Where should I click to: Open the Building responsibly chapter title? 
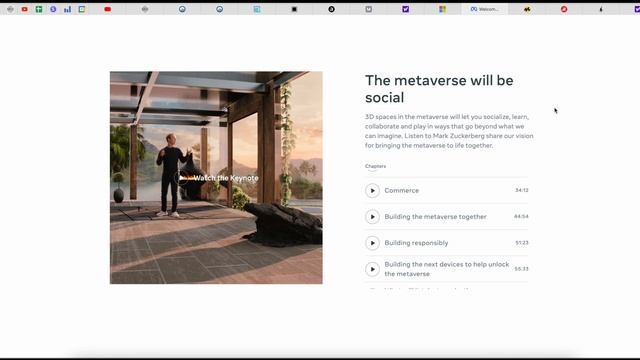[x=416, y=243]
